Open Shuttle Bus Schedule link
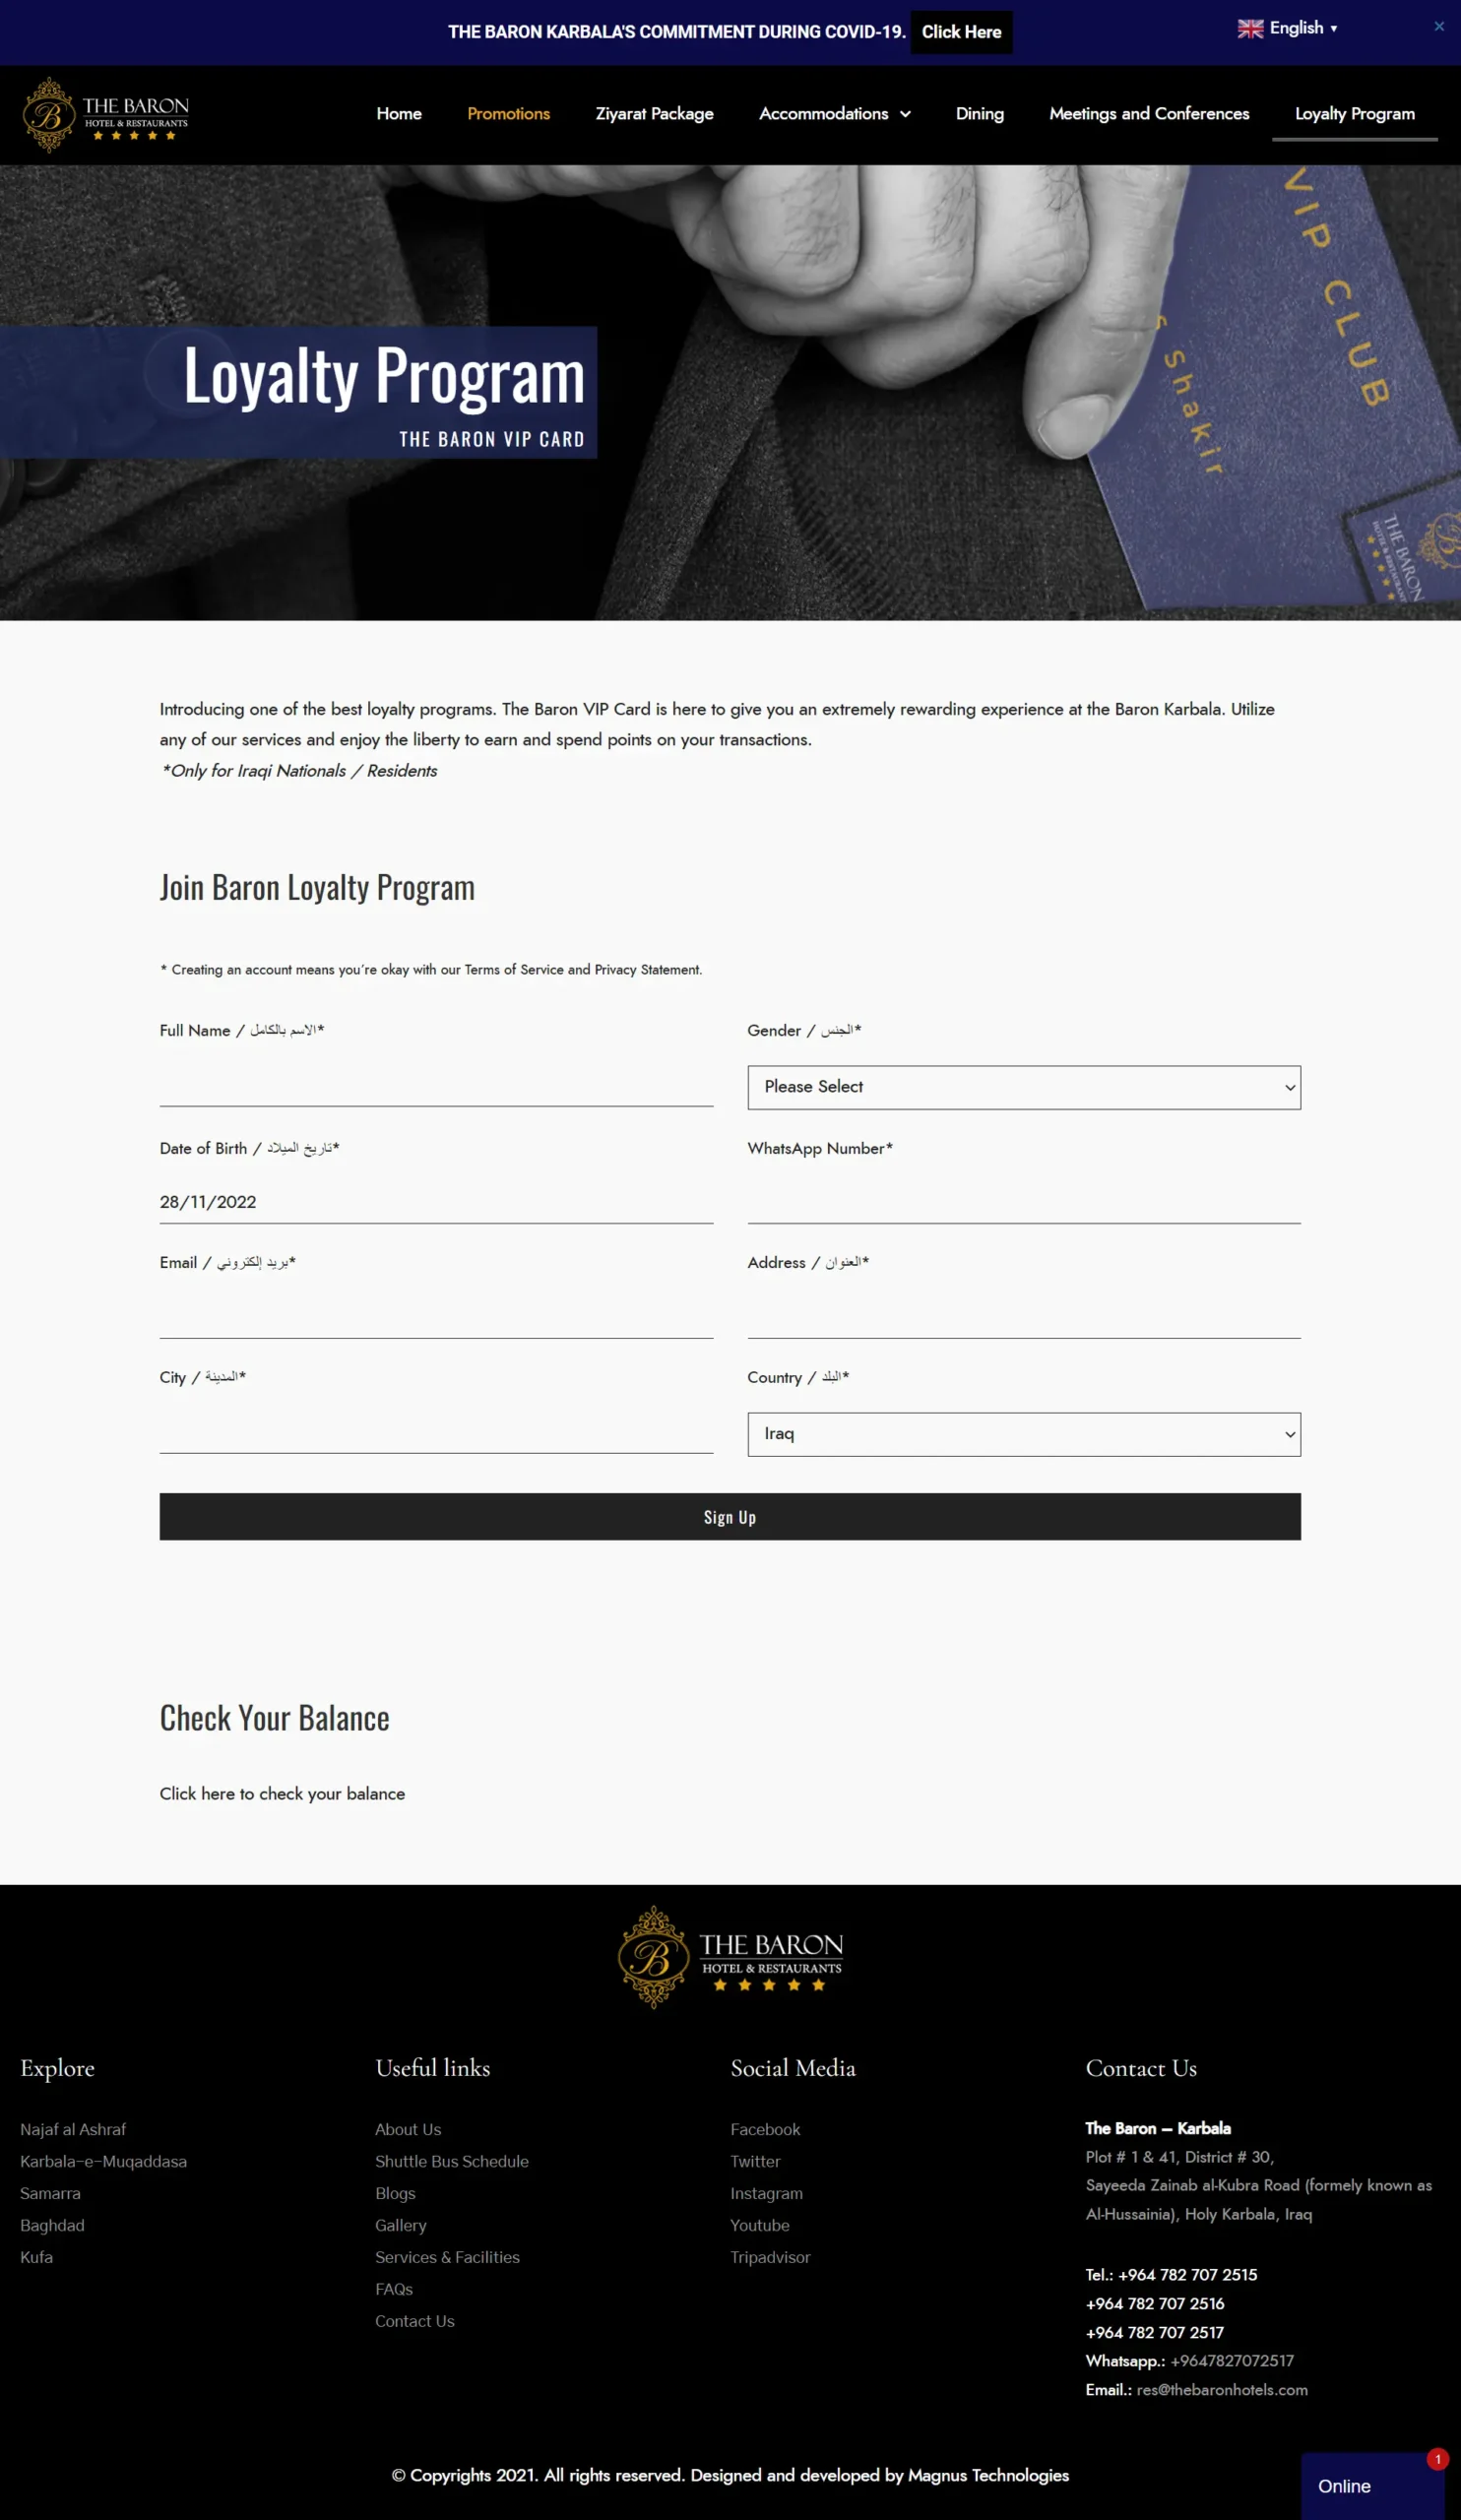The image size is (1461, 2520). point(451,2161)
